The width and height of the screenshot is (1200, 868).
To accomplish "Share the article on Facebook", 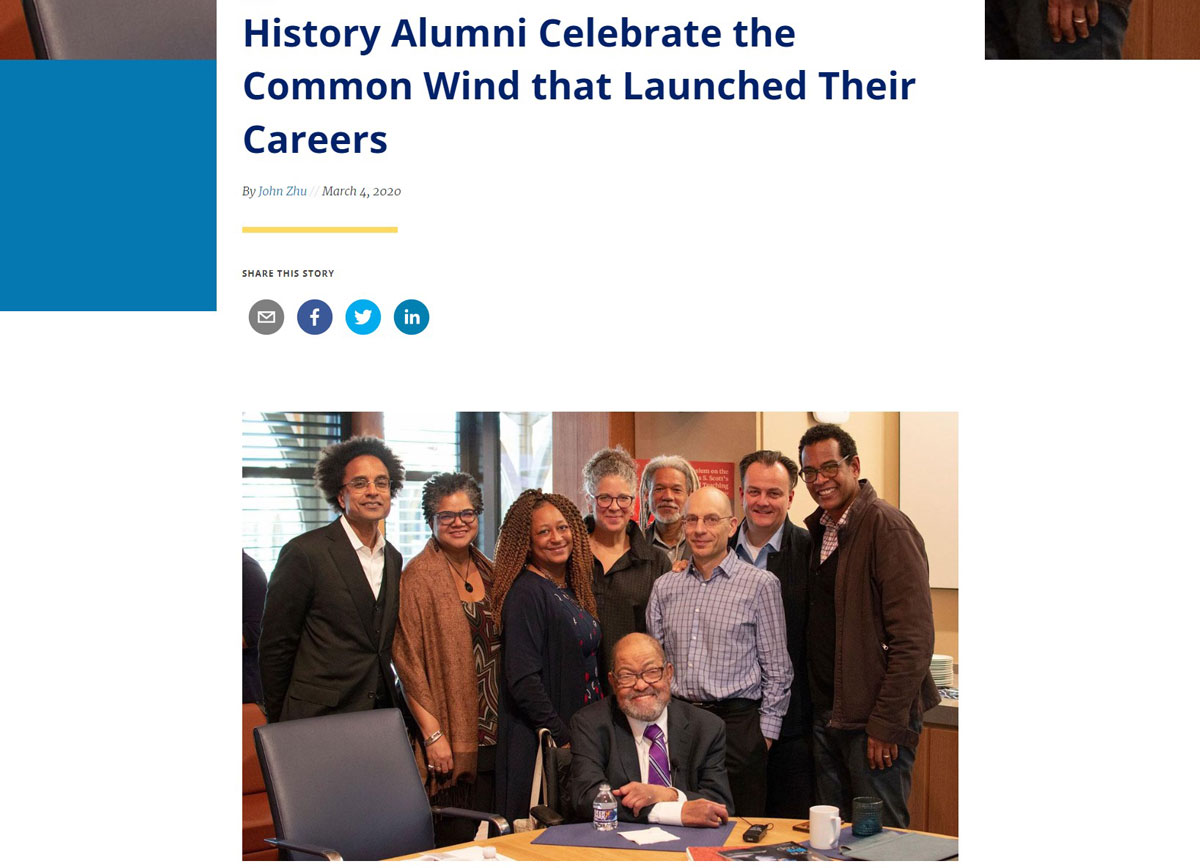I will tap(314, 317).
